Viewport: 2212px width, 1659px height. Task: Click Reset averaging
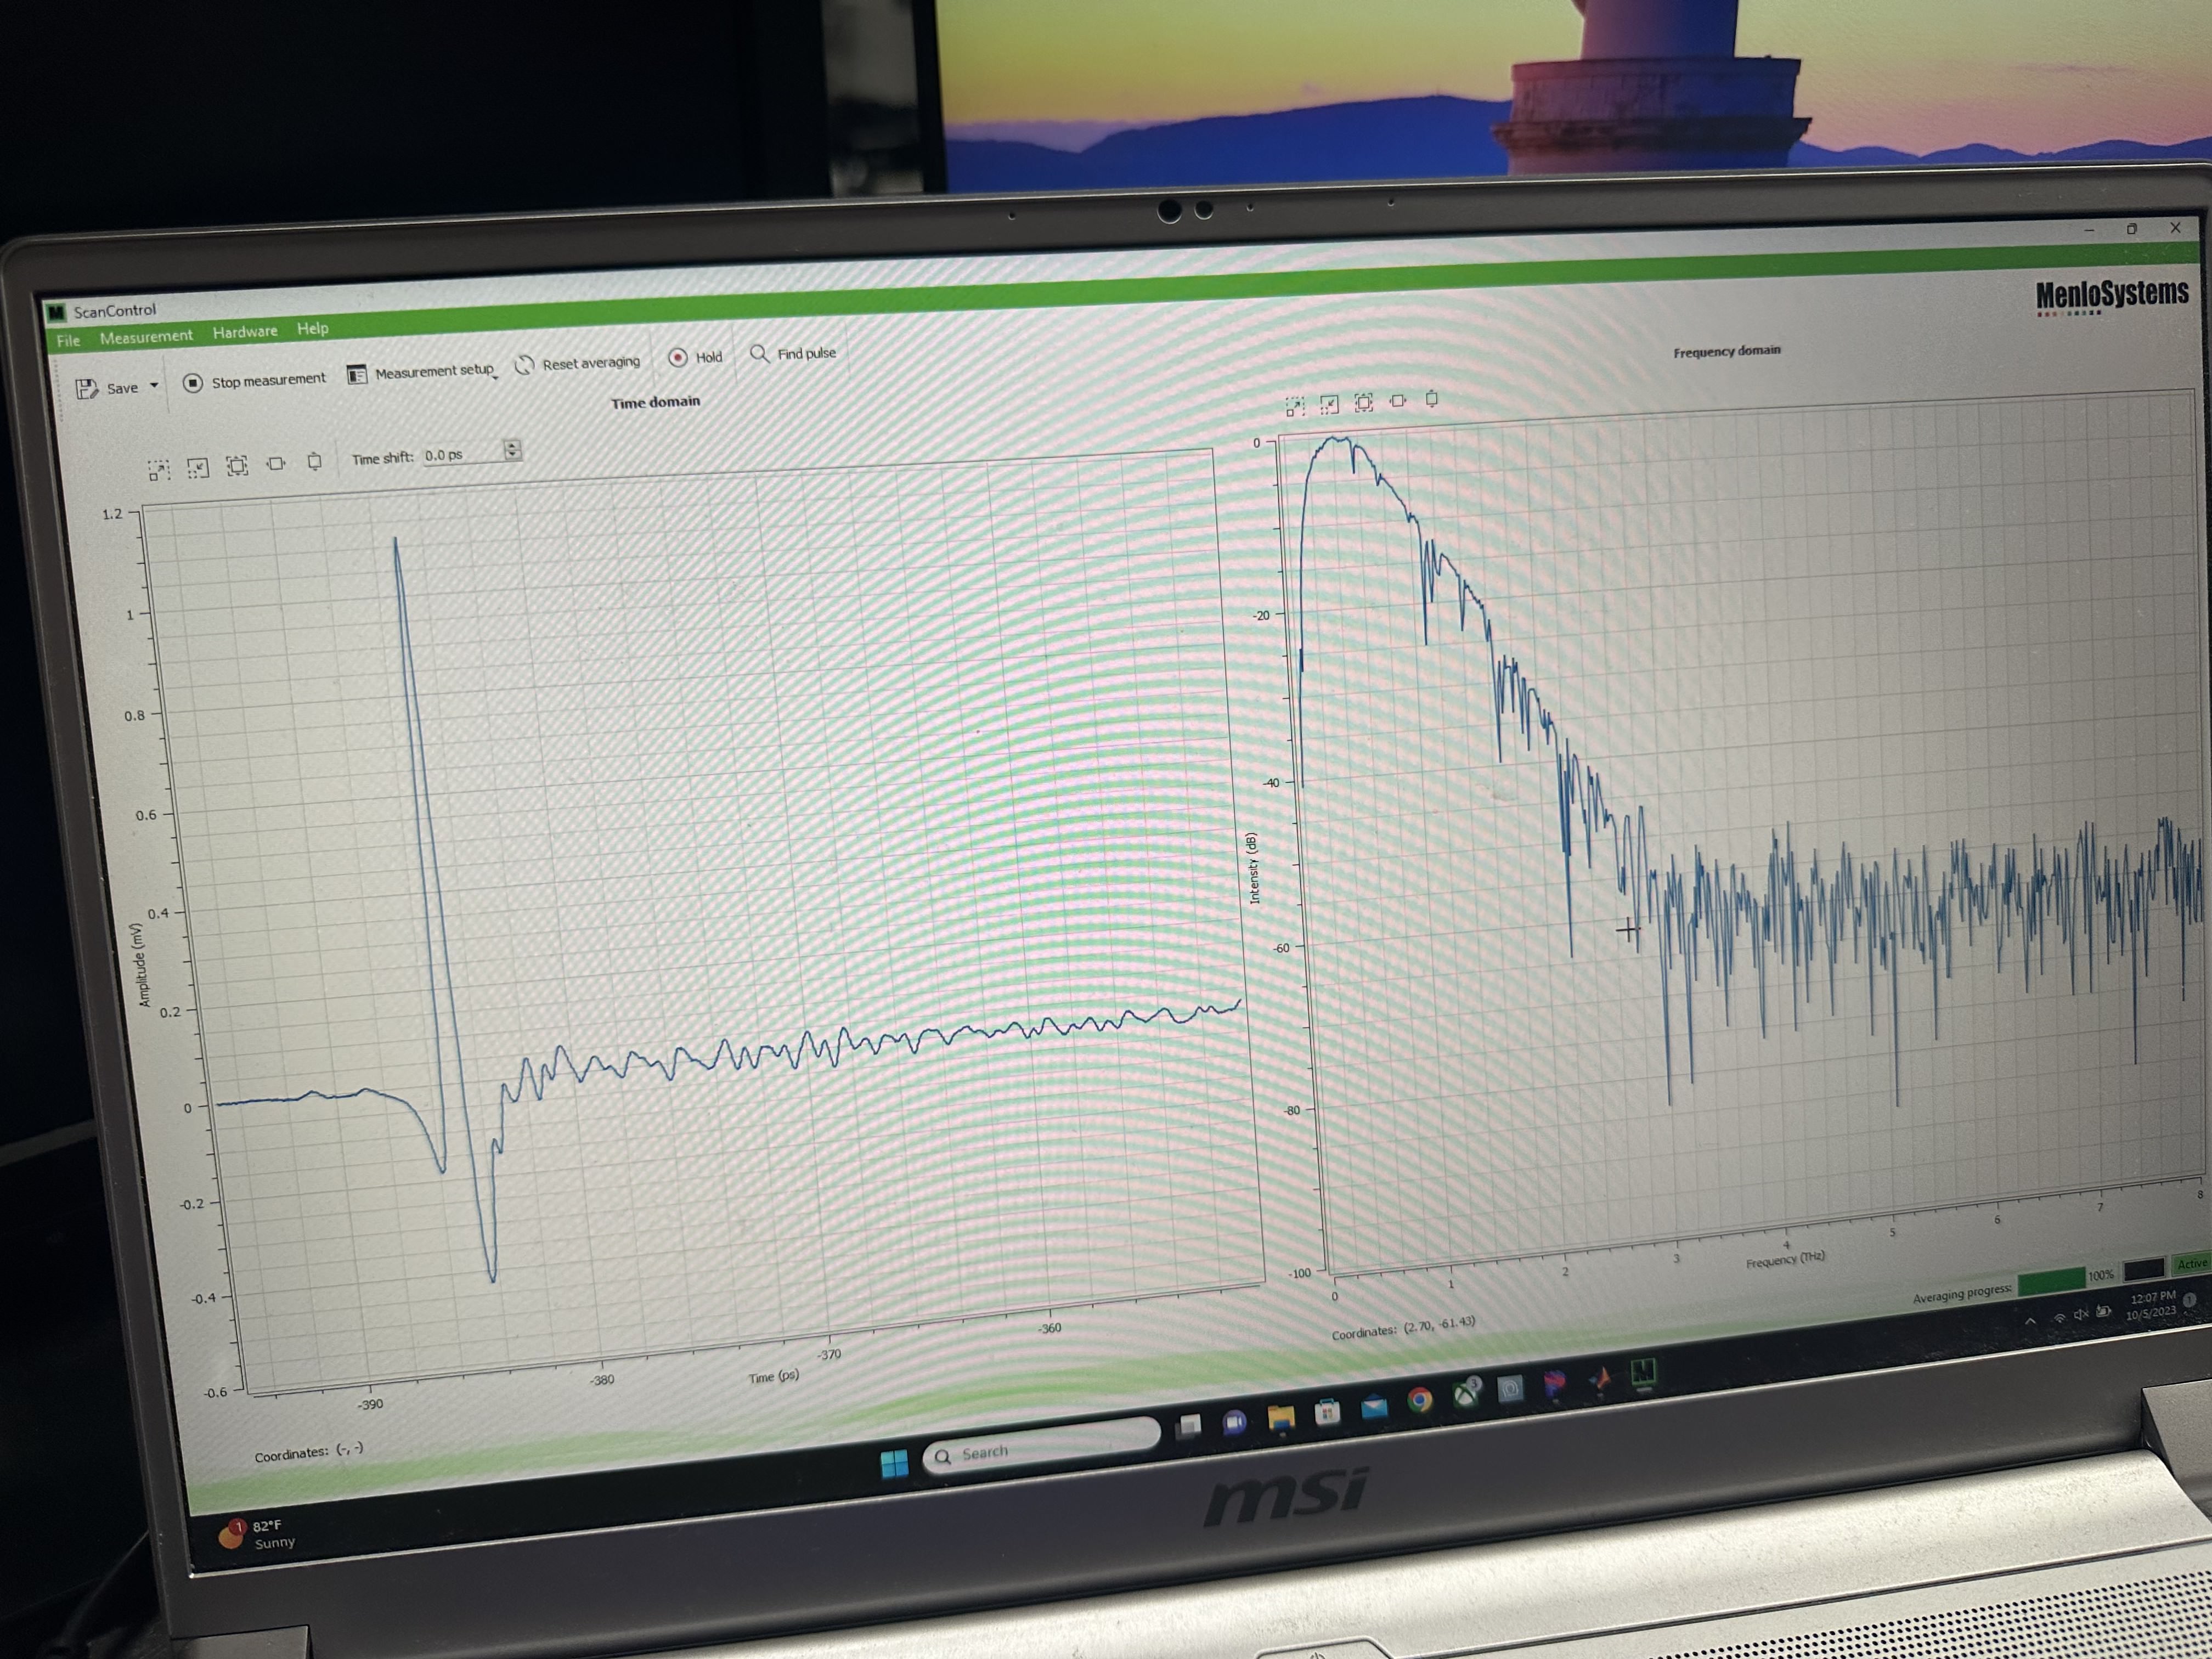click(578, 363)
